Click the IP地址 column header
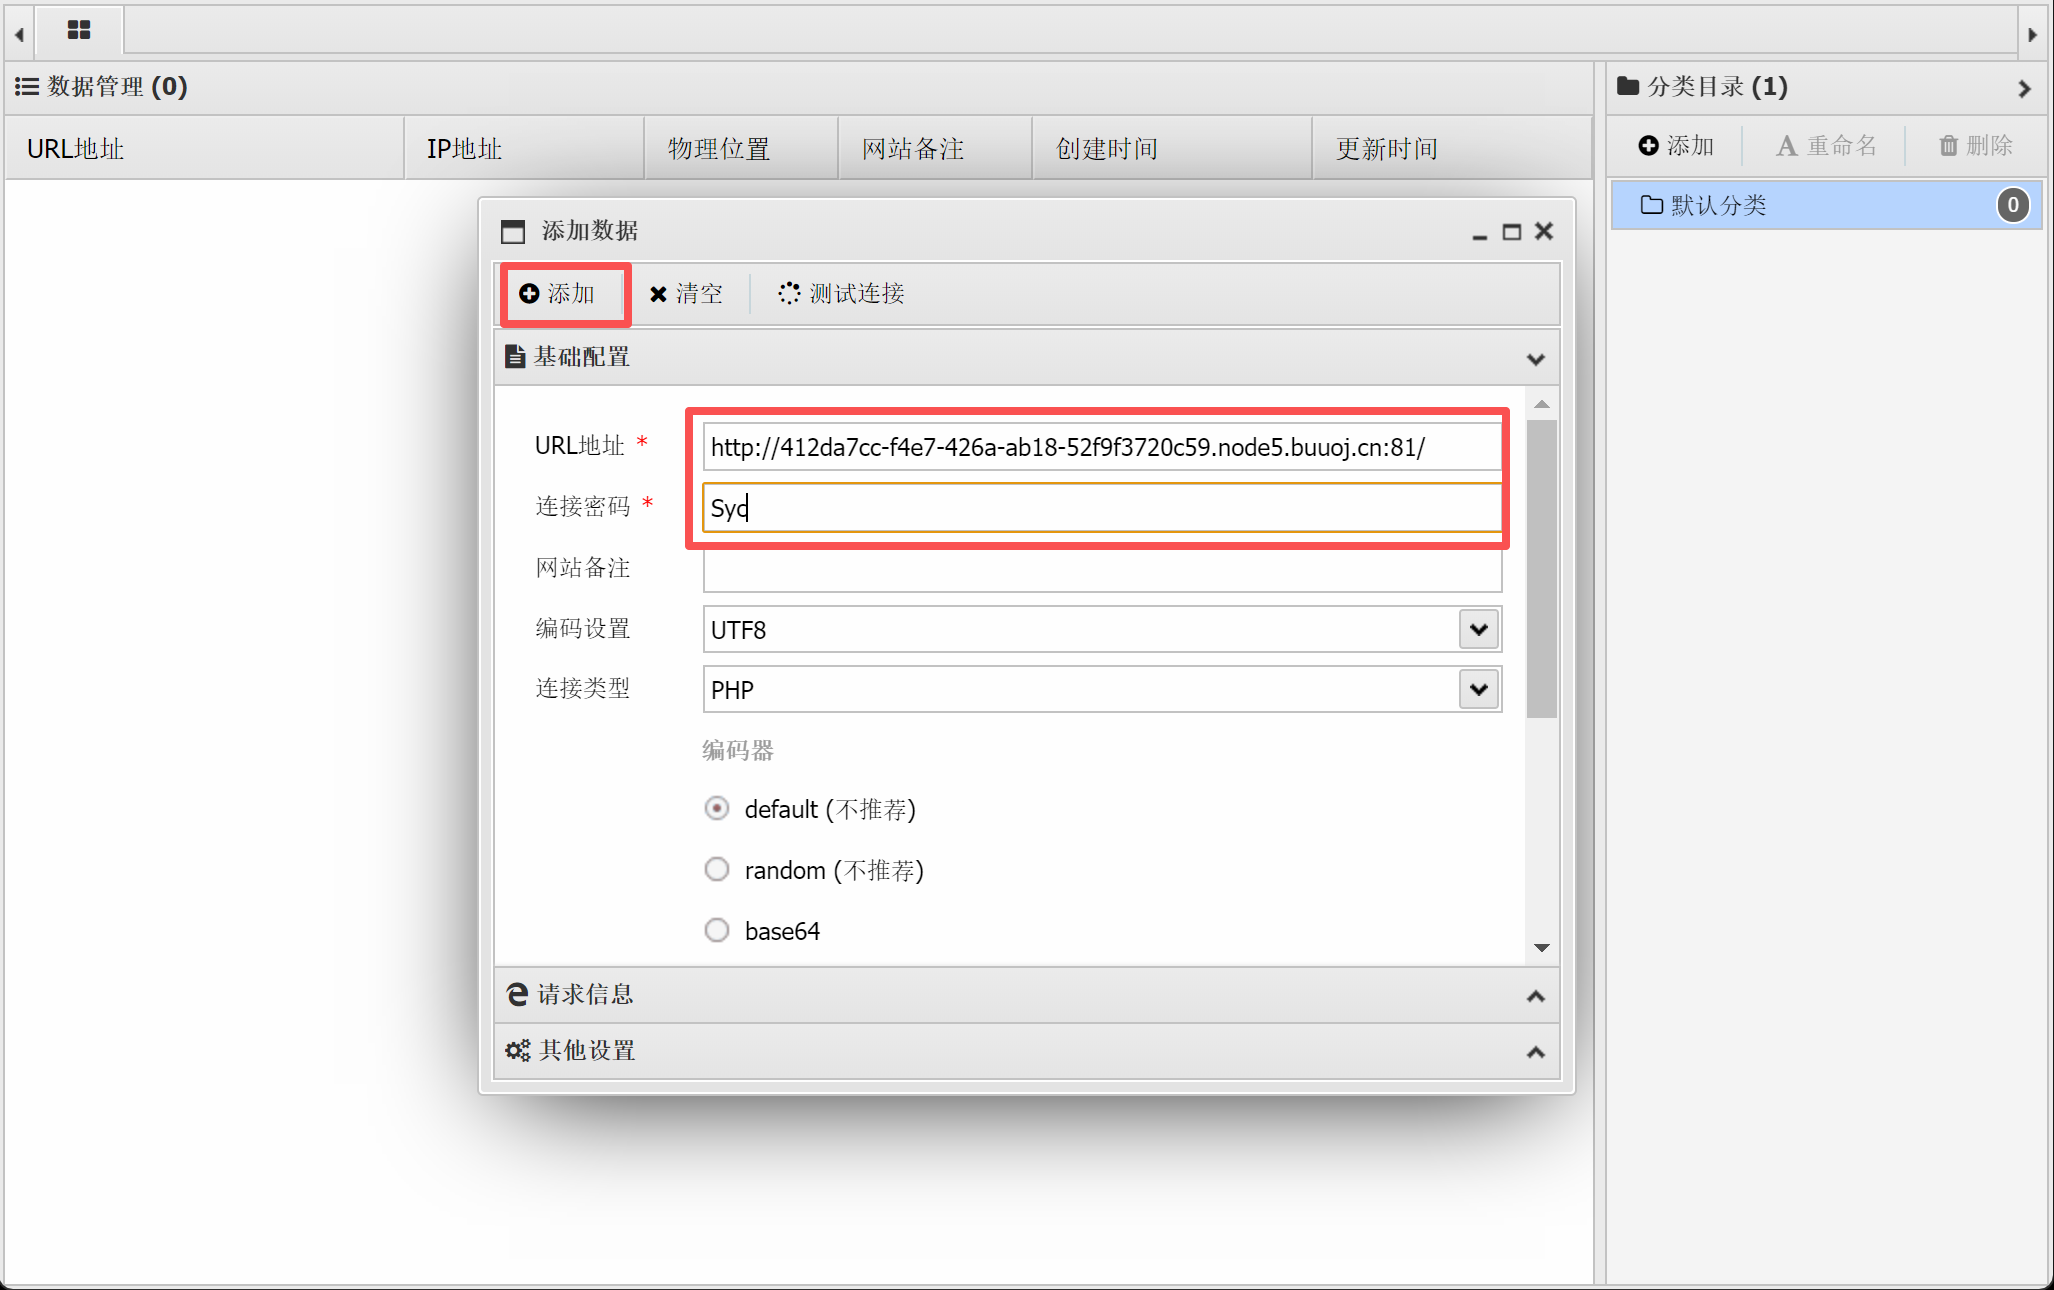Image resolution: width=2054 pixels, height=1290 pixels. [525, 149]
